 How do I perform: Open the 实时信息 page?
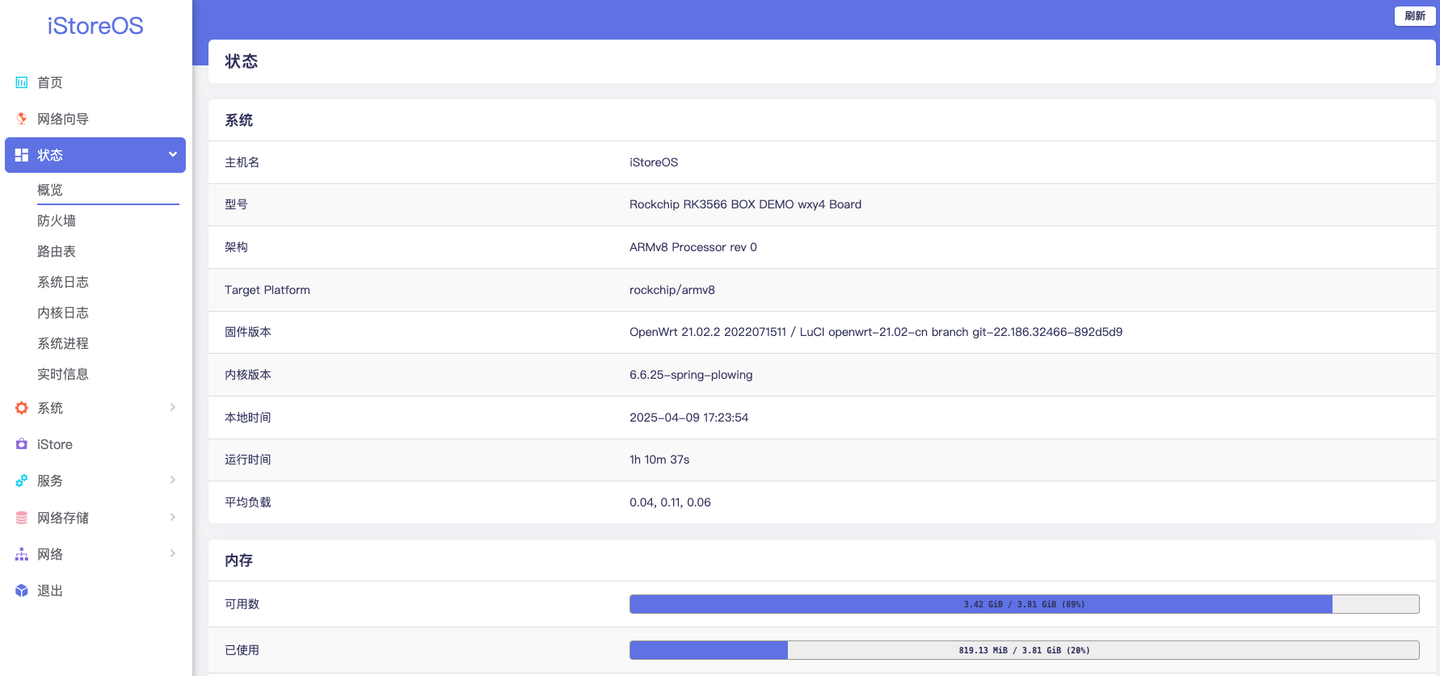tap(61, 373)
